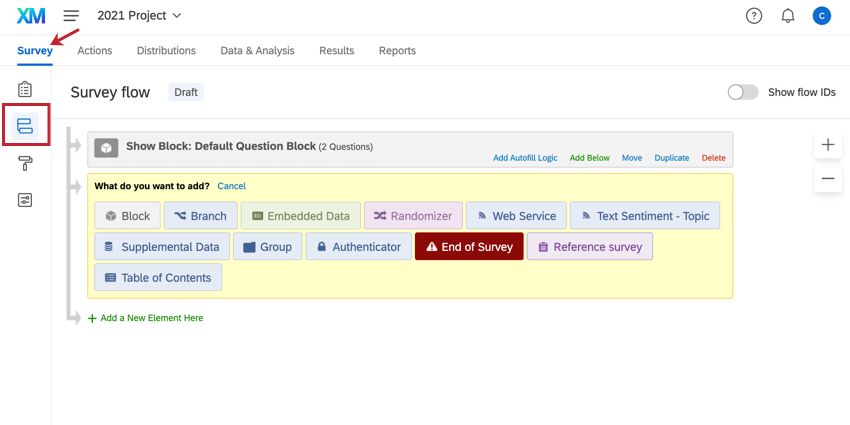Open Look and feel paint roller icon
This screenshot has height=425, width=850.
pos(25,163)
